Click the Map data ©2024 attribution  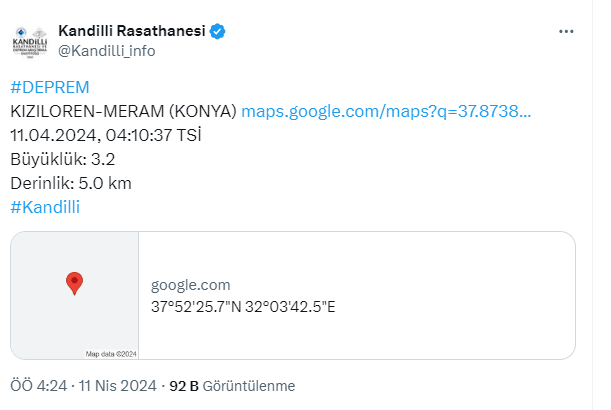tap(111, 353)
